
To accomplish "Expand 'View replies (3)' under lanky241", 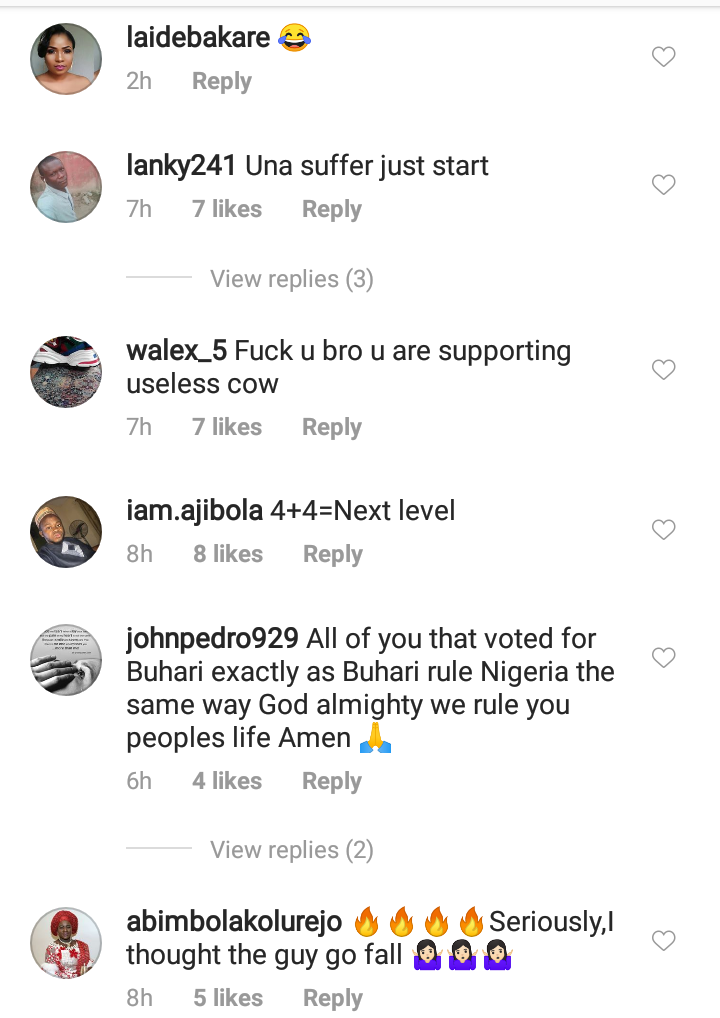I will (291, 279).
